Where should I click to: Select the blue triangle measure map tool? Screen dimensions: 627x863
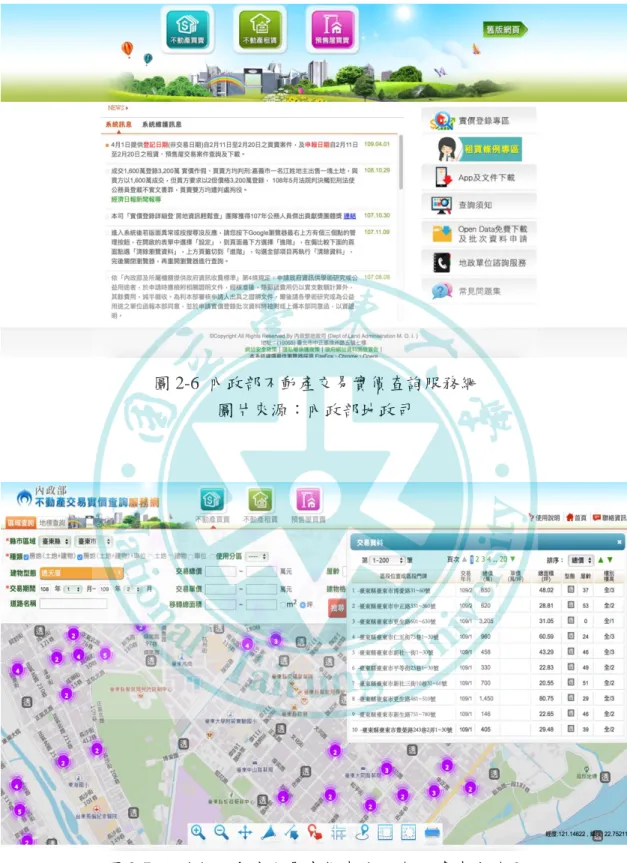269,833
